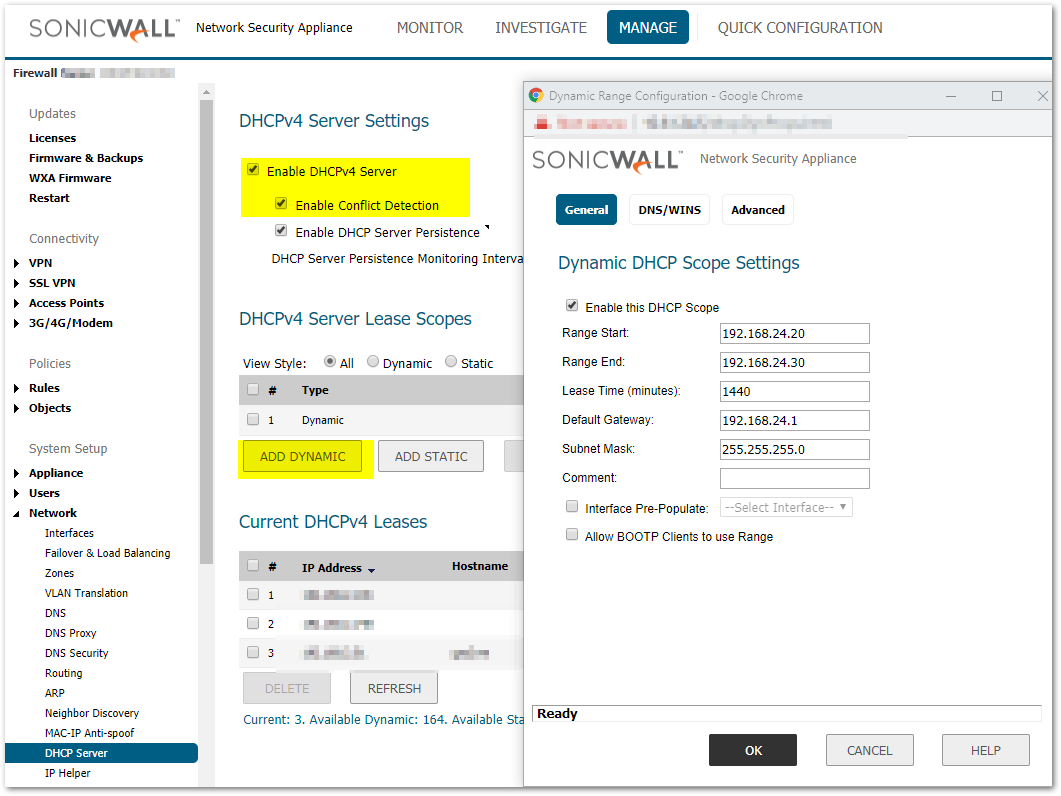This screenshot has width=1061, height=796.
Task: Open the Select Interface dropdown
Action: point(786,507)
